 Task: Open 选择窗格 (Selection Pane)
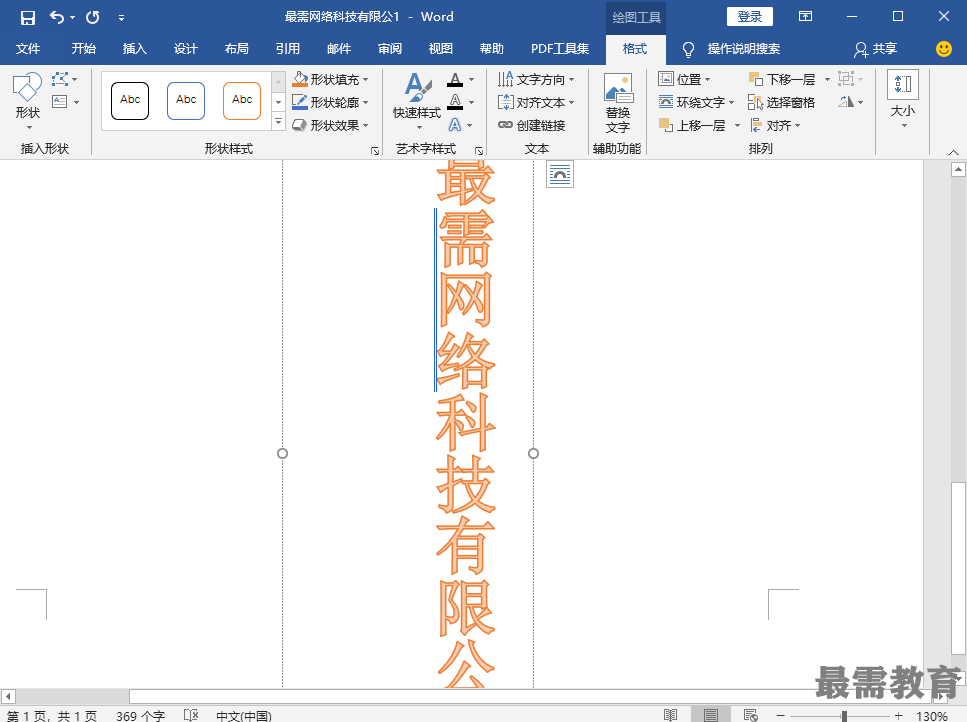tap(781, 102)
